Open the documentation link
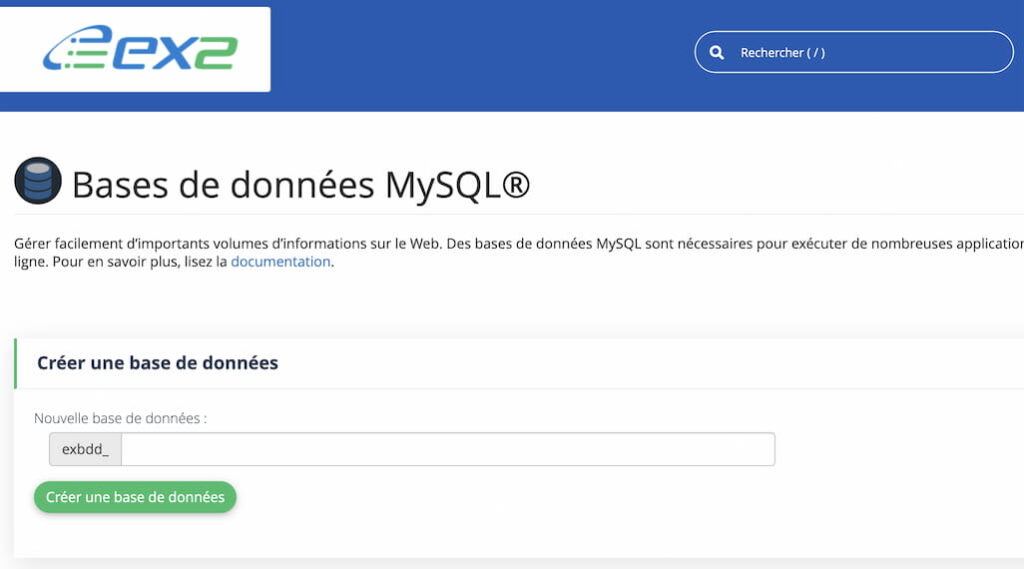The height and width of the screenshot is (569, 1024). [280, 261]
